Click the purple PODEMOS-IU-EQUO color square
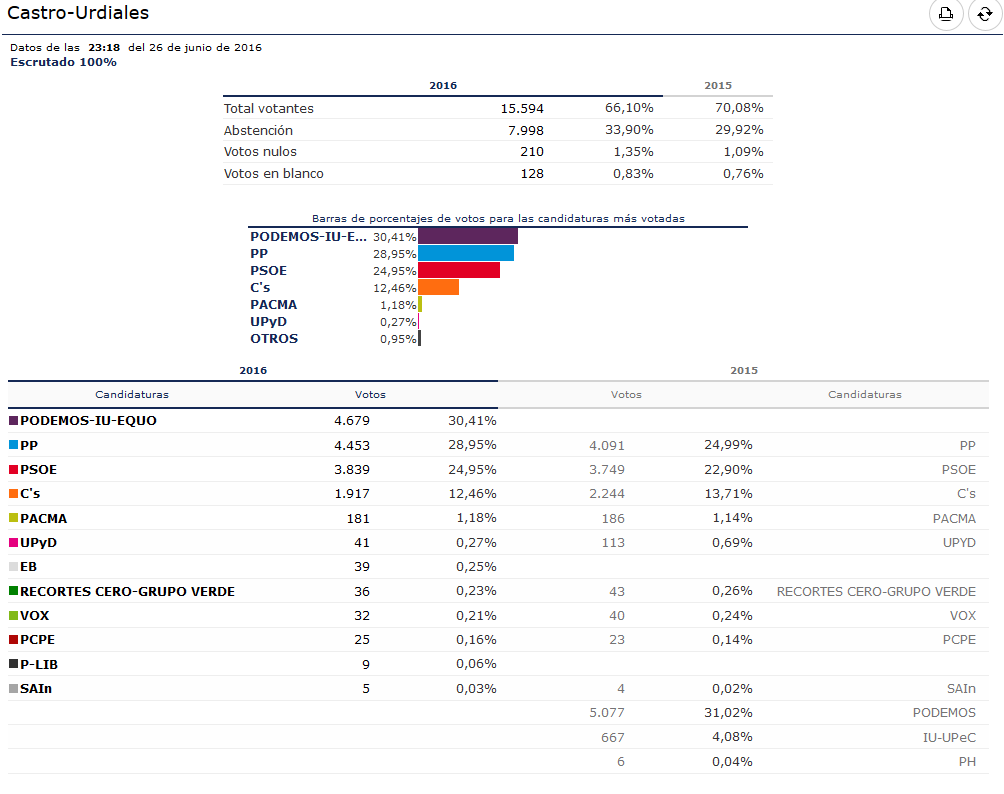Viewport: 1004px width, 794px height. pyautogui.click(x=13, y=421)
